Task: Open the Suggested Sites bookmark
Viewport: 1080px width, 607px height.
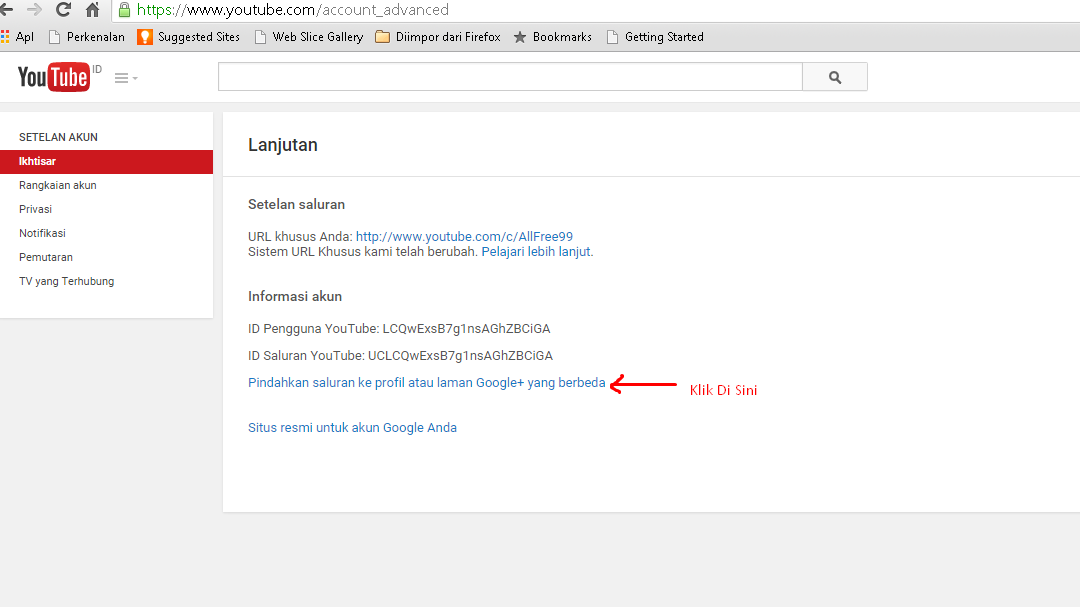Action: click(x=189, y=37)
